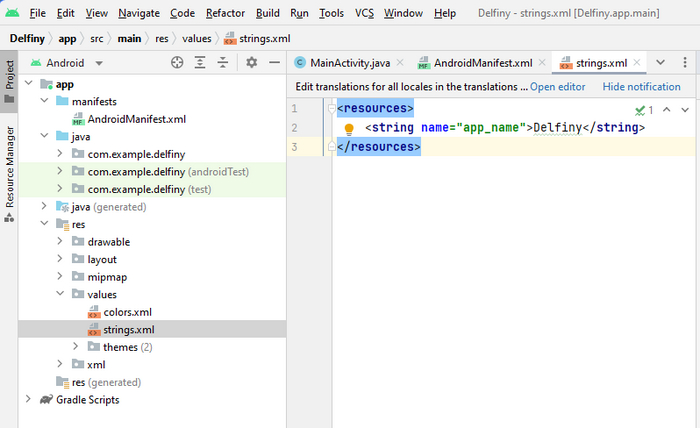
Task: Click the expand all icon in Project panel
Action: click(200, 62)
